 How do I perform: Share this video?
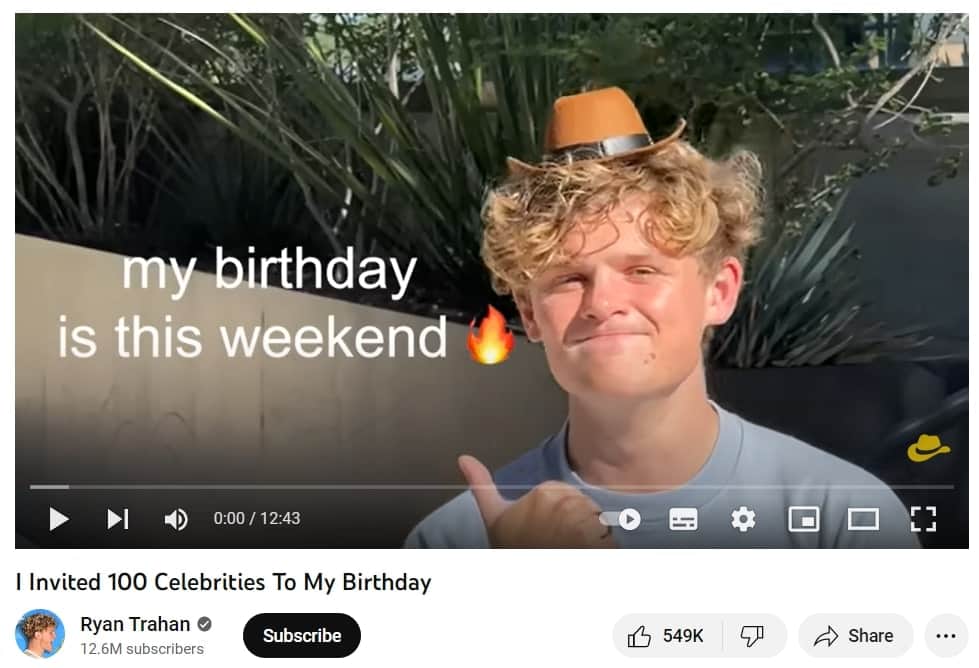tap(855, 636)
